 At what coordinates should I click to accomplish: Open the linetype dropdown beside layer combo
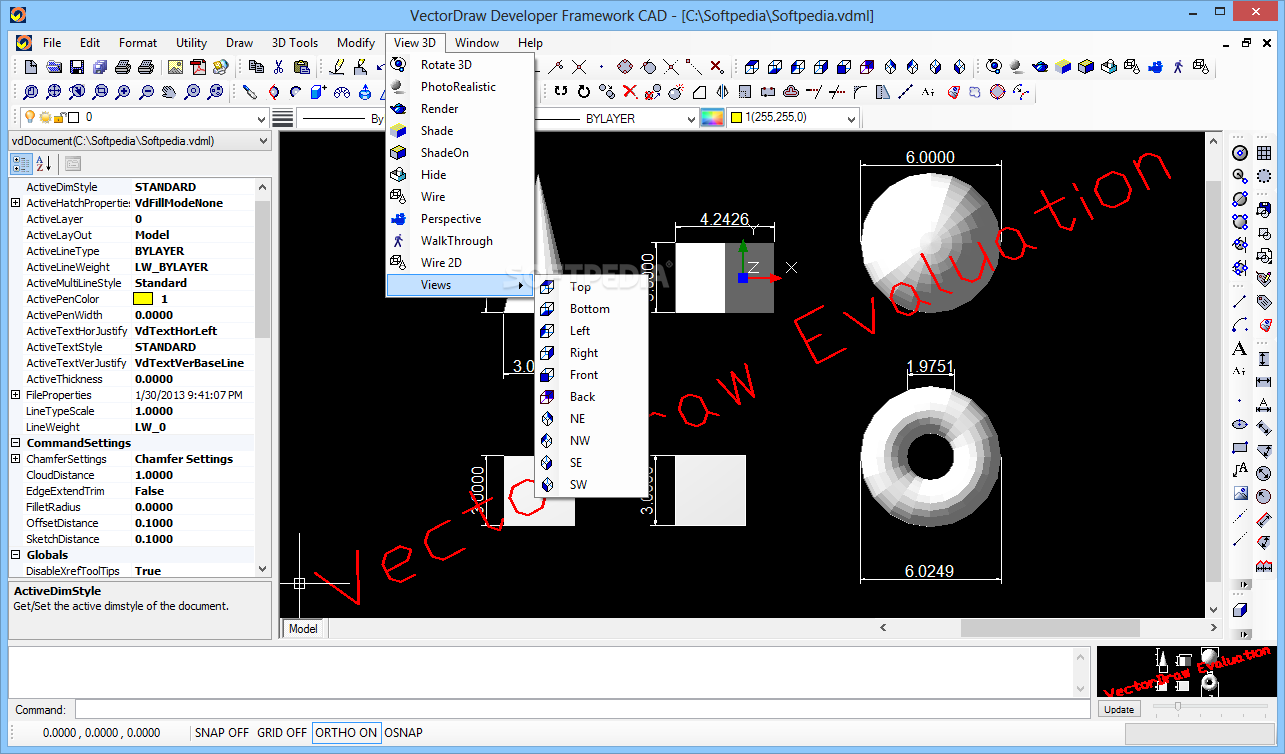340,118
